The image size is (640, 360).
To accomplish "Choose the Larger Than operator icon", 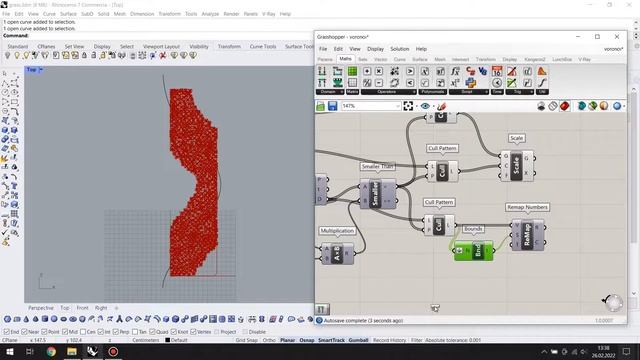I will [x=410, y=71].
